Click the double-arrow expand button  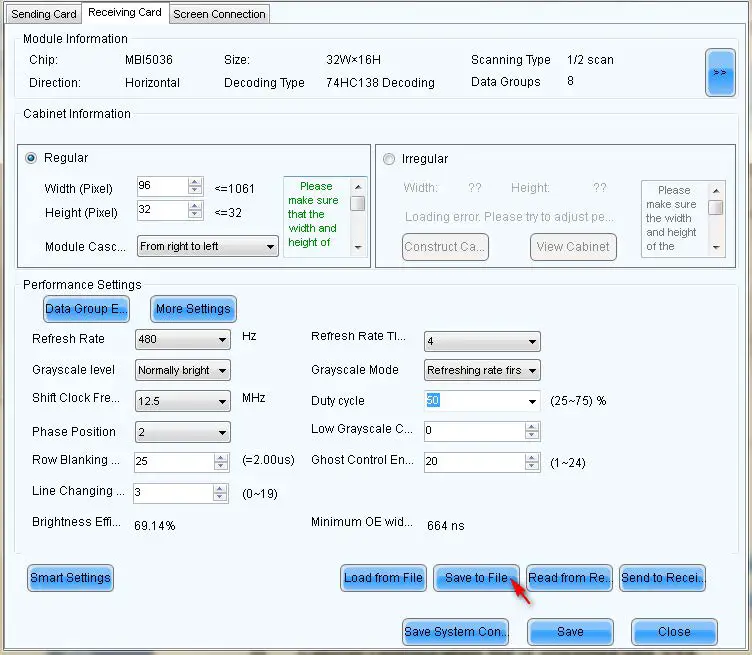pos(719,73)
